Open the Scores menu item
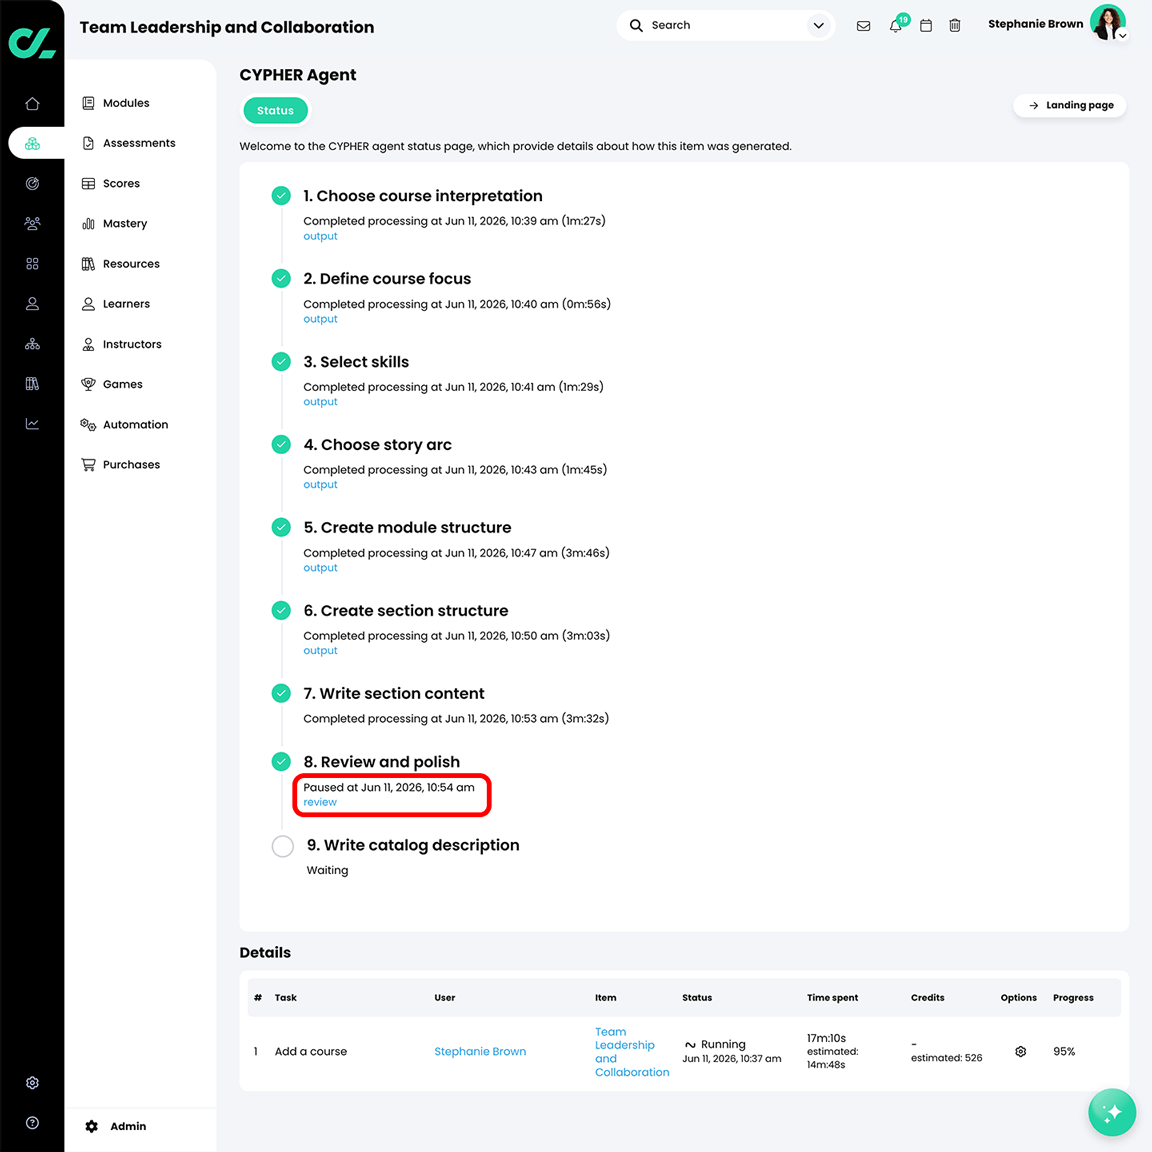 (x=111, y=184)
